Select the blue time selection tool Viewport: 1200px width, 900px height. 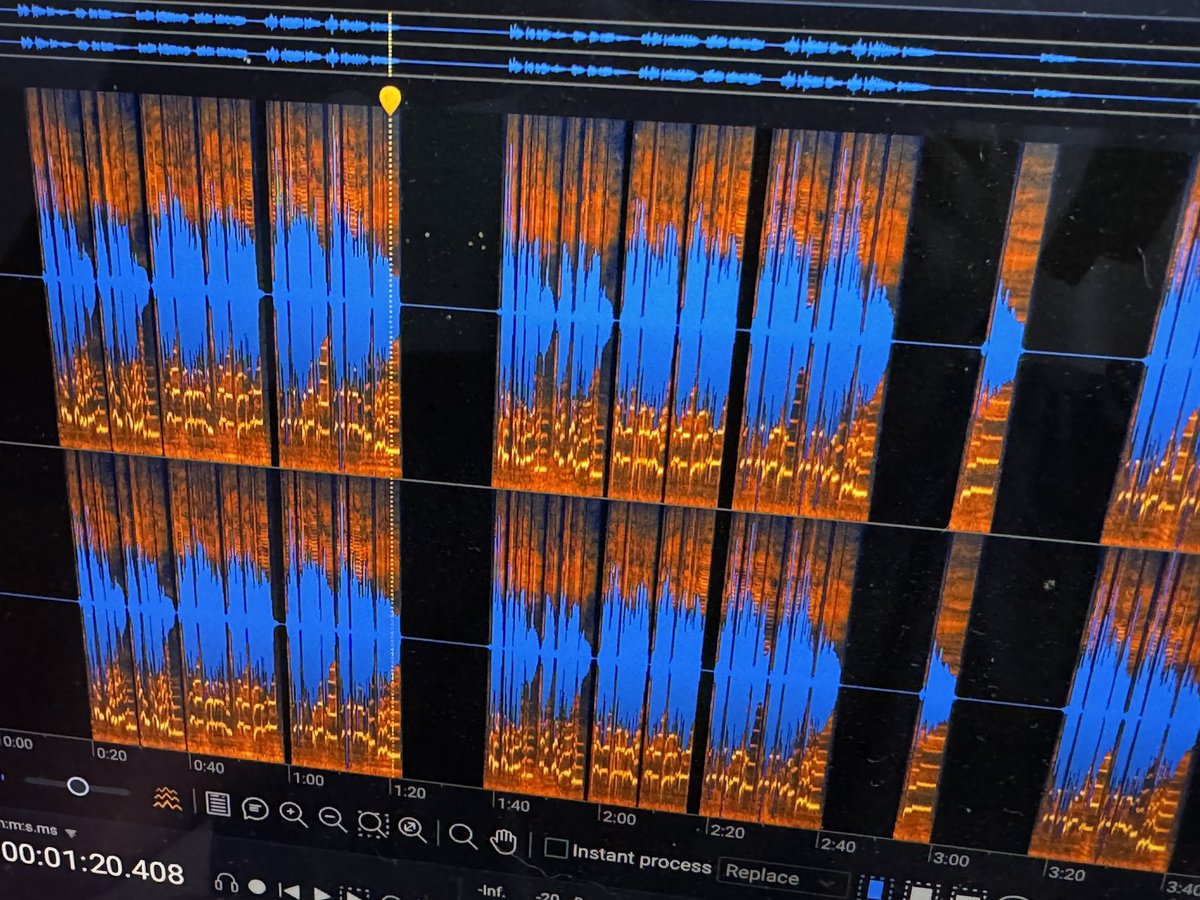tap(875, 888)
